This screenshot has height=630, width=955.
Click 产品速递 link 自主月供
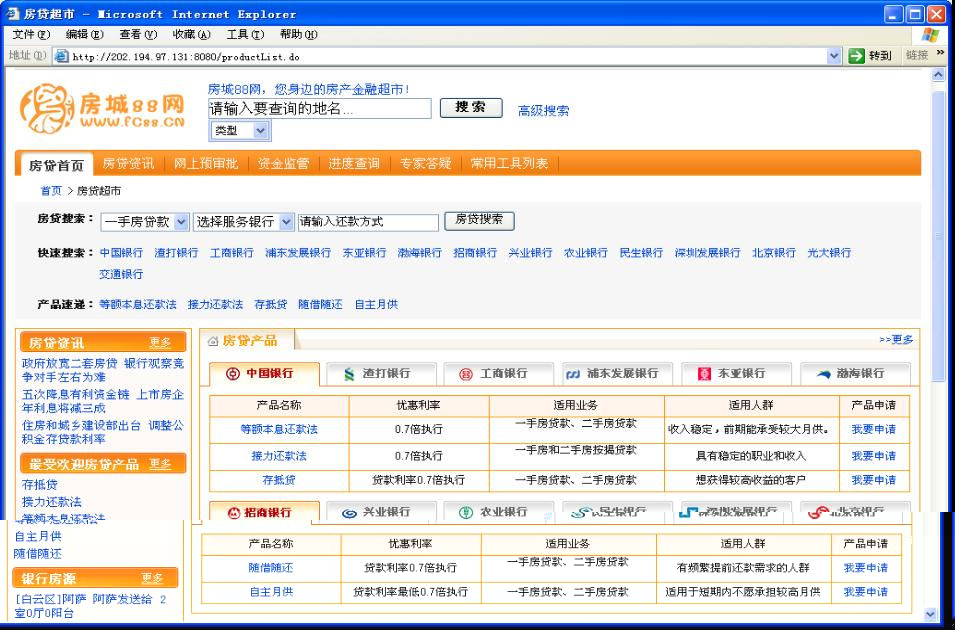click(x=376, y=304)
